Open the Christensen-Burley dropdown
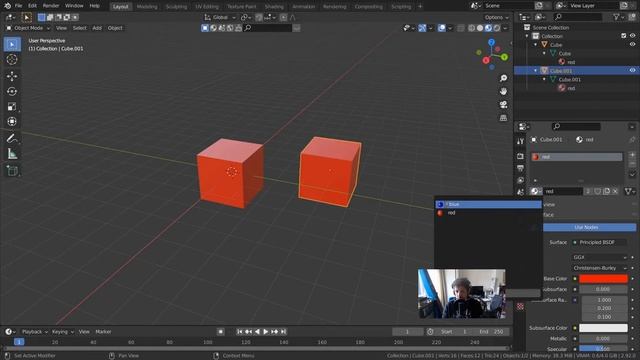This screenshot has height=360, width=640. [x=599, y=268]
